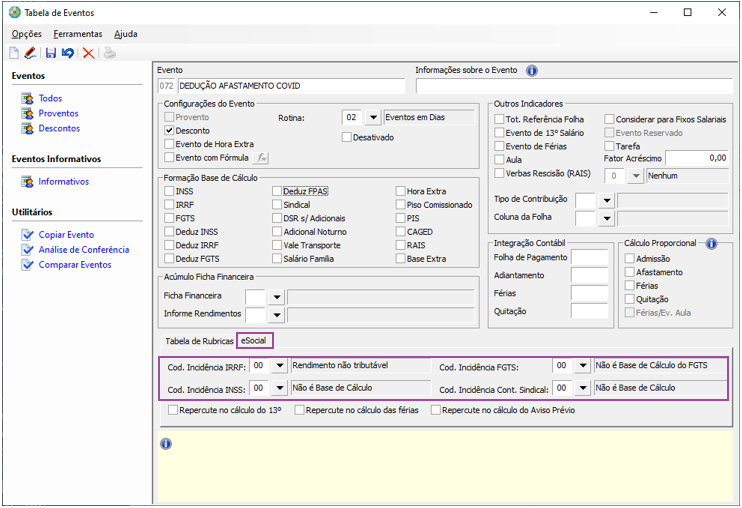The height and width of the screenshot is (508, 742).
Task: Enable the Vale Transporte checkbox
Action: [x=277, y=245]
